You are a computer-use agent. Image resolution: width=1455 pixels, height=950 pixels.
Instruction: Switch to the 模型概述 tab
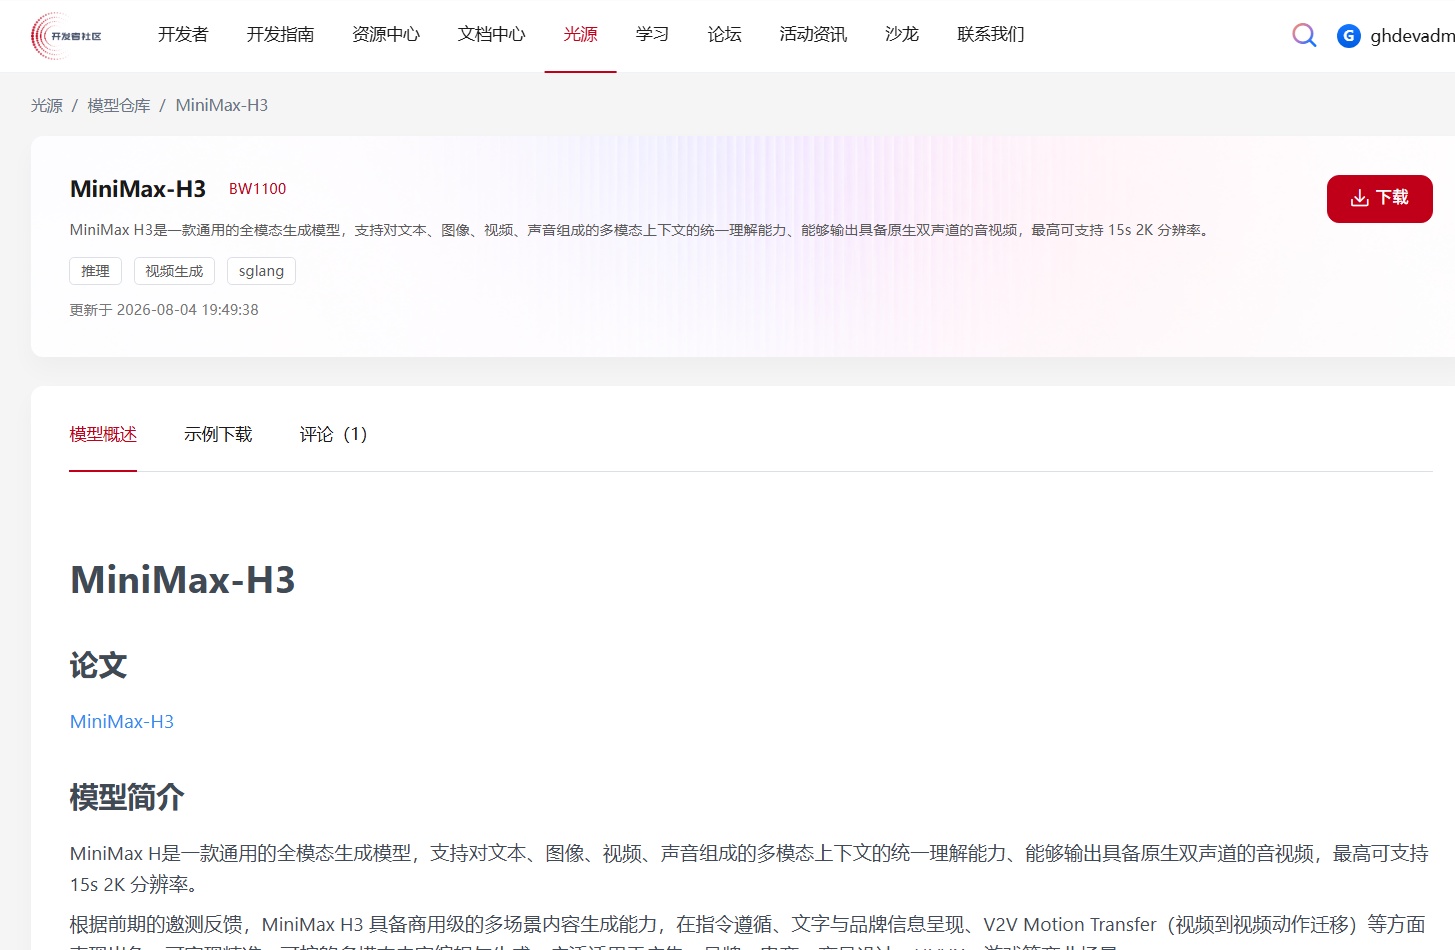click(x=103, y=435)
